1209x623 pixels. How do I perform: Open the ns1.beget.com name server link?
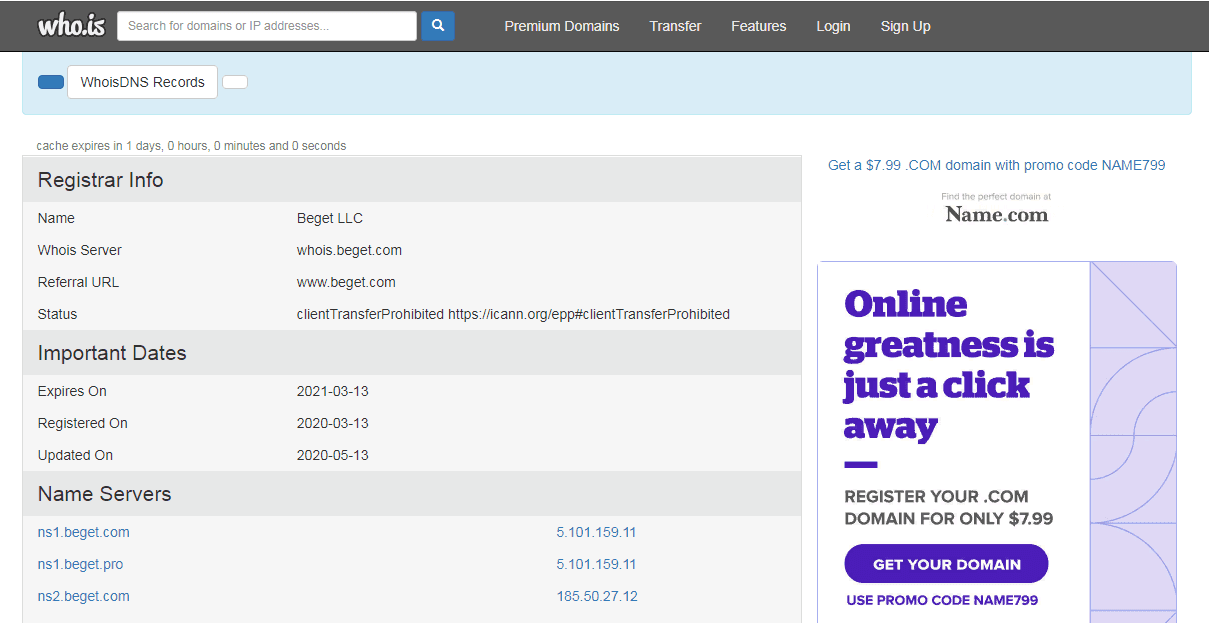(x=84, y=532)
